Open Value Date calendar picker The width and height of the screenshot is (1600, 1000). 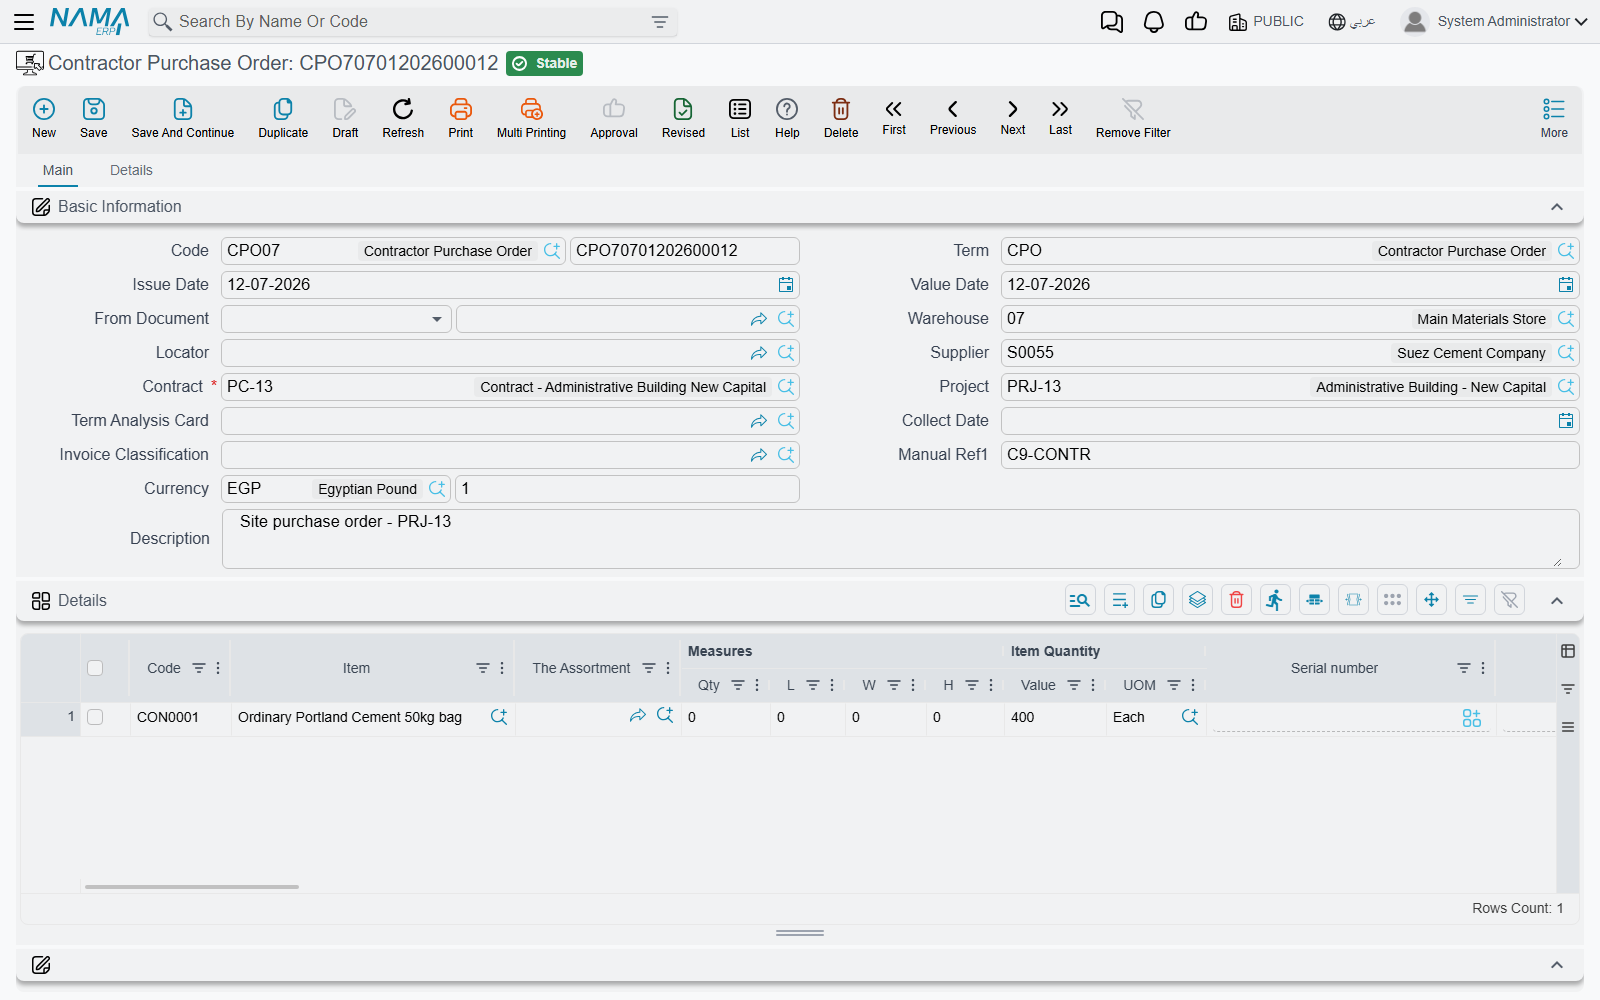(x=1566, y=285)
